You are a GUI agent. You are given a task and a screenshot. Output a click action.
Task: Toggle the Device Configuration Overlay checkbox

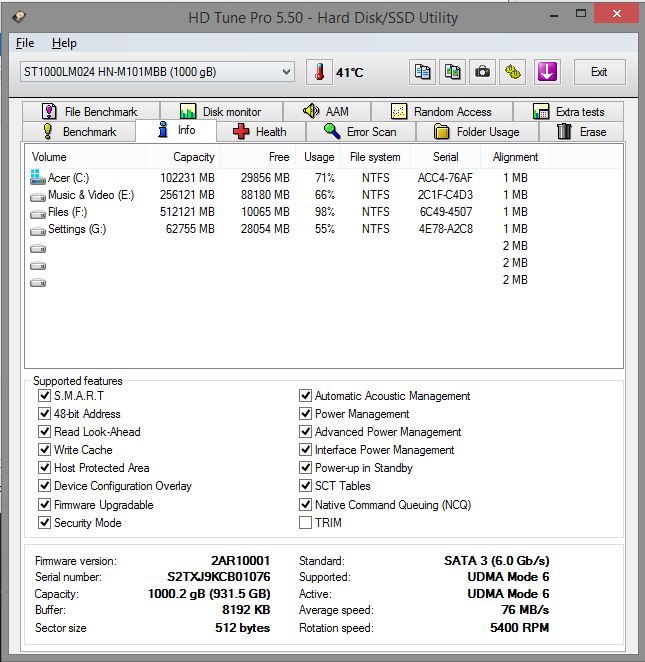(x=44, y=486)
